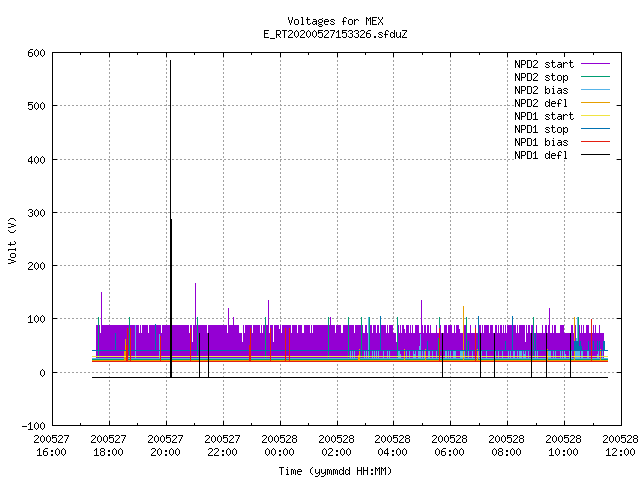Click the 'NPD1 stop' legend label
The image size is (640, 480).
541,129
